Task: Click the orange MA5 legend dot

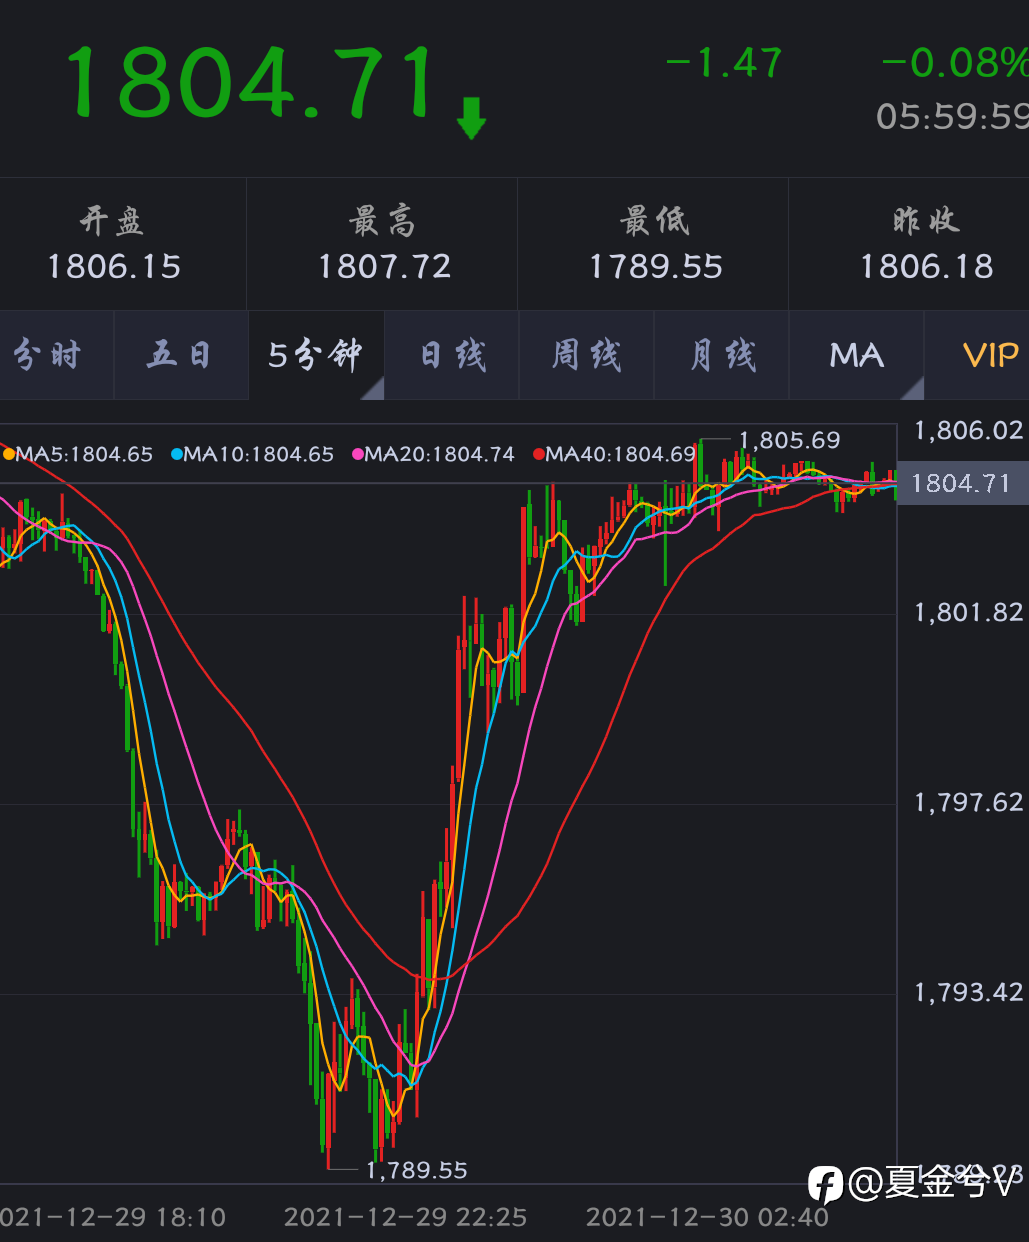Action: [x=9, y=455]
